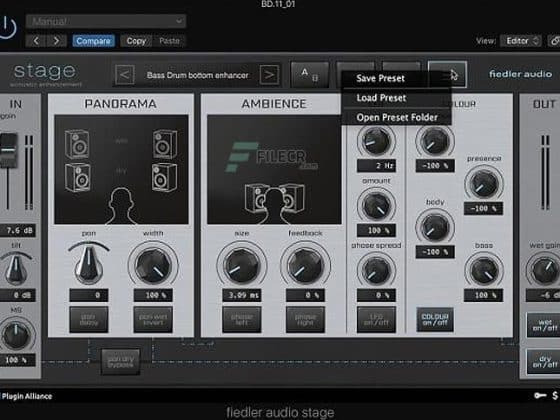
Task: Click the pan value field showing 0
Action: (x=89, y=295)
